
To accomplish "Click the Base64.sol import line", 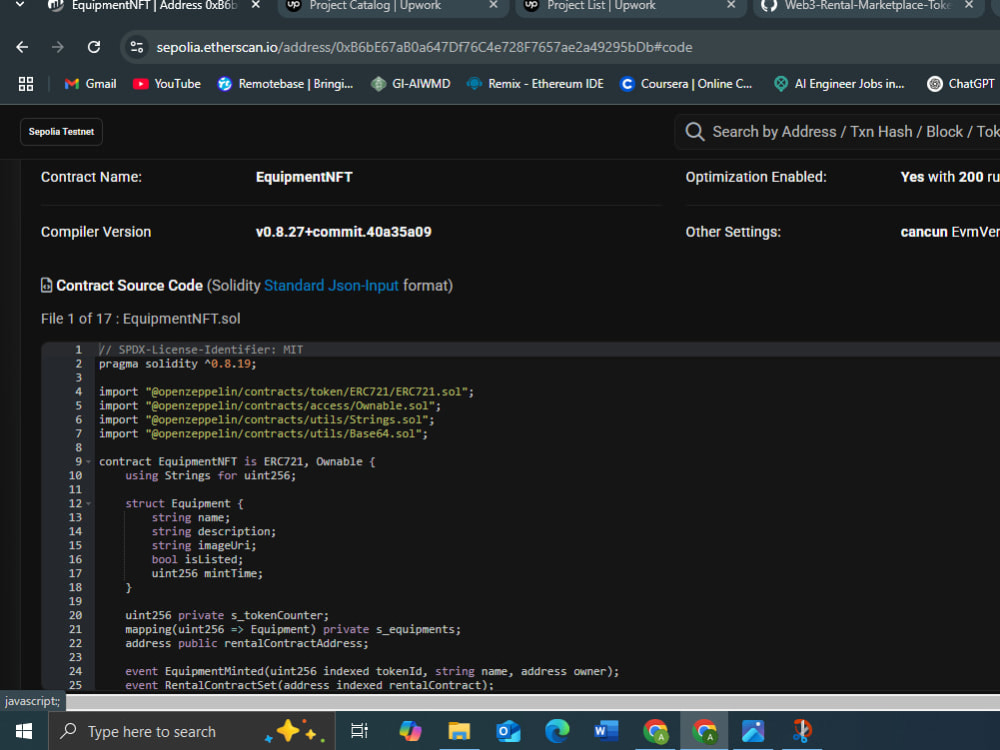I will (x=263, y=434).
